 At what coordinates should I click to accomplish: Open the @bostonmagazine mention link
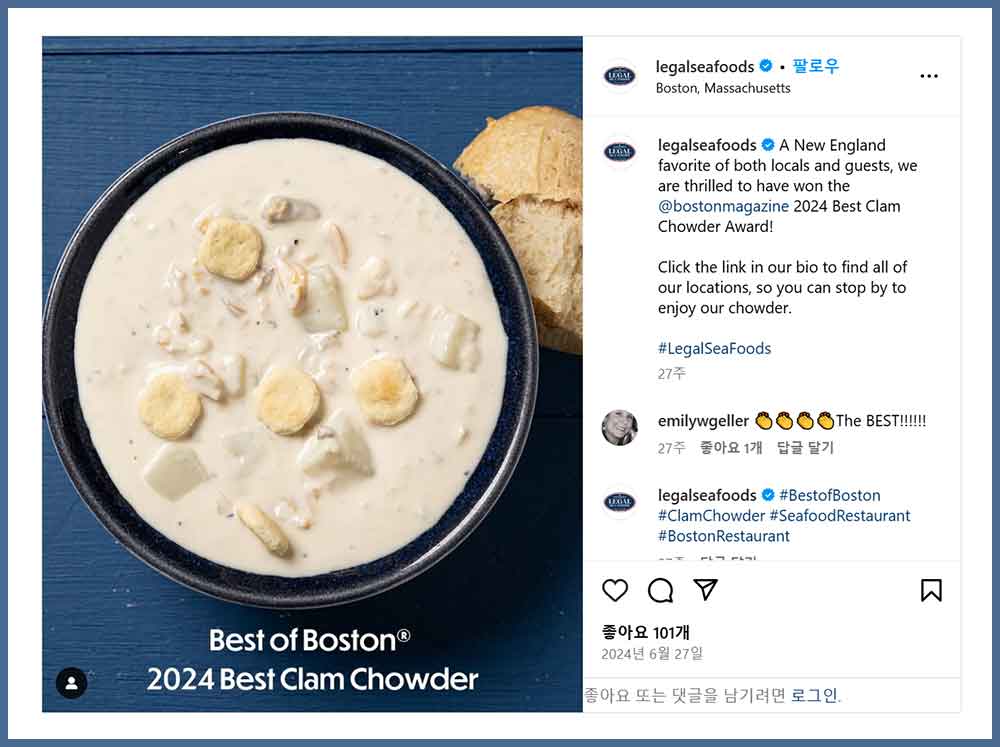pos(723,206)
